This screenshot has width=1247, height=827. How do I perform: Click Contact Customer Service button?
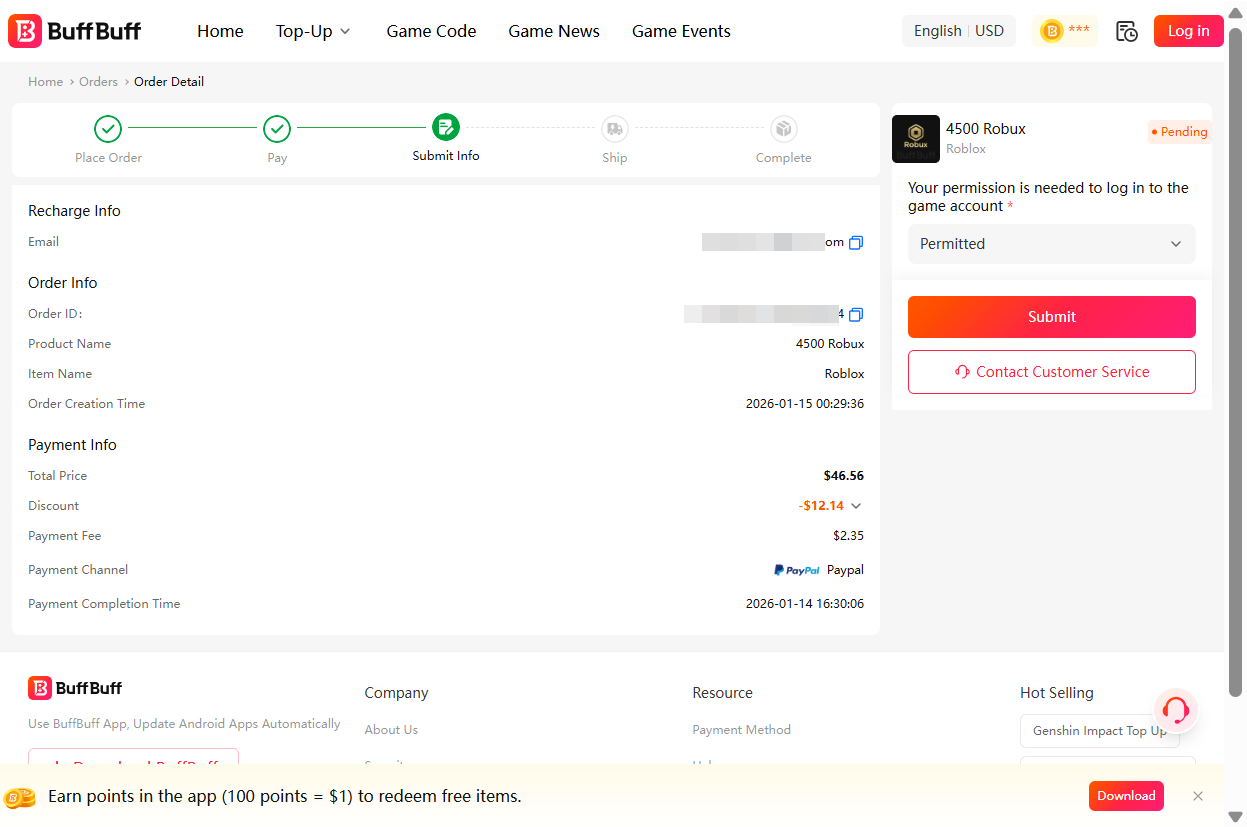tap(1051, 372)
